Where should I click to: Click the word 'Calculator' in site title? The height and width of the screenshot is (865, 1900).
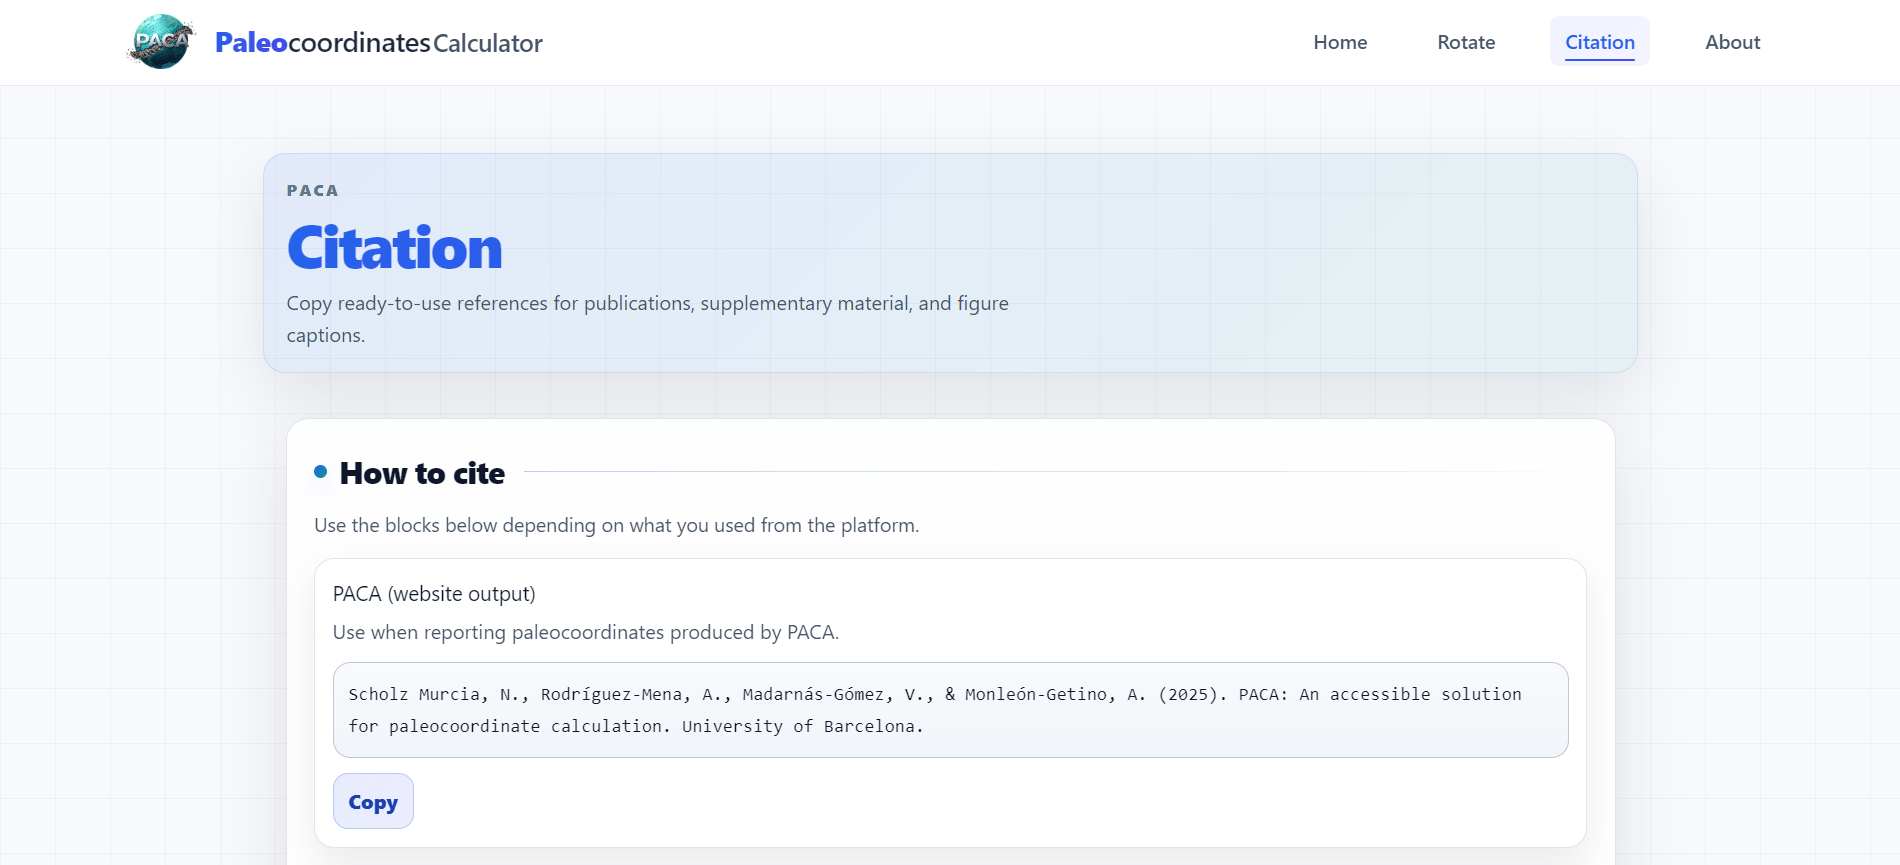(x=488, y=43)
